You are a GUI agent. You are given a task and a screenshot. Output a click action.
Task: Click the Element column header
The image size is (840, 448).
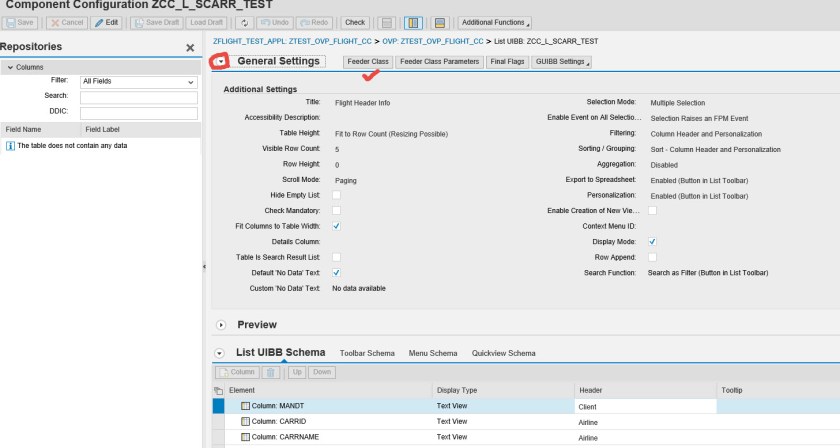(x=328, y=390)
